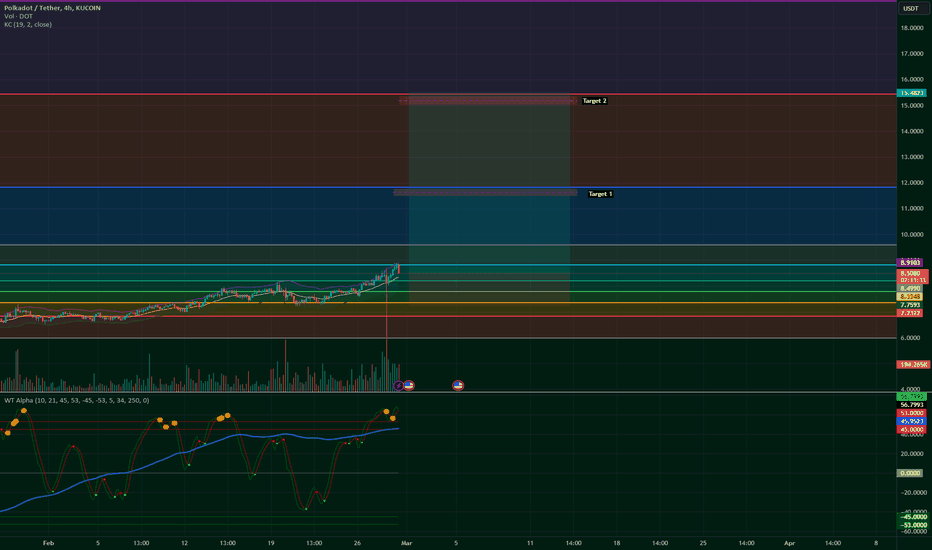The image size is (932, 550).
Task: Click the 7.7593 price label
Action: tap(911, 305)
